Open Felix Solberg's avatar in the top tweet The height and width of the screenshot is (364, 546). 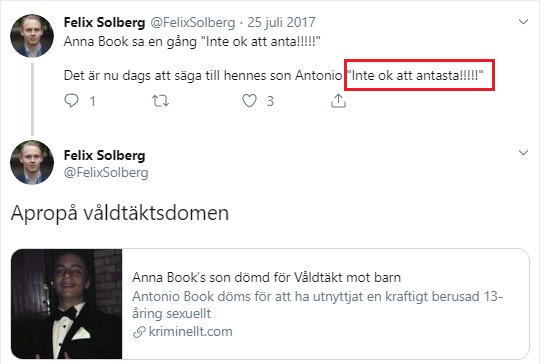click(x=32, y=36)
